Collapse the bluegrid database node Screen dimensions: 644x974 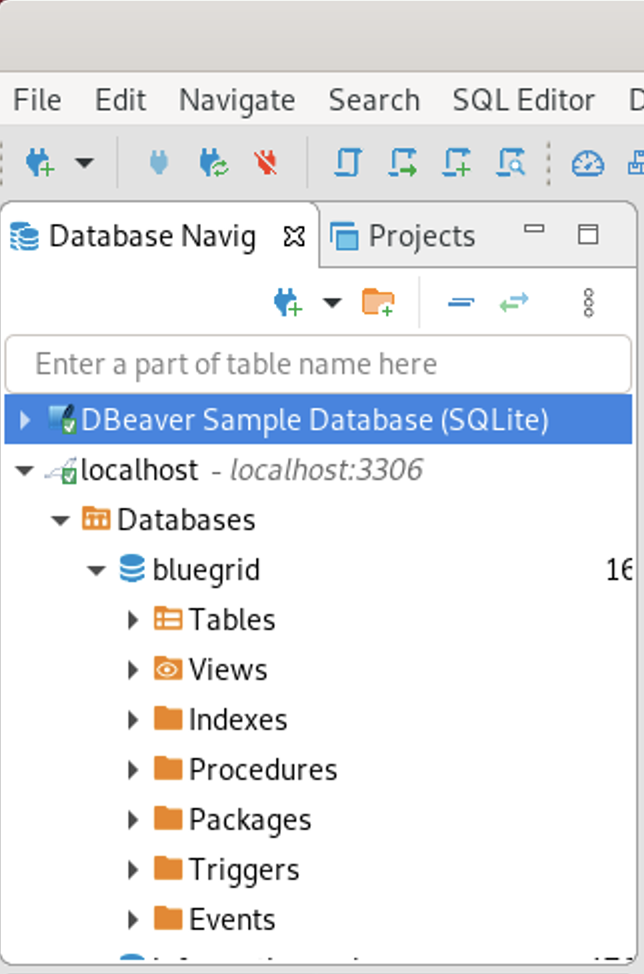[96, 570]
